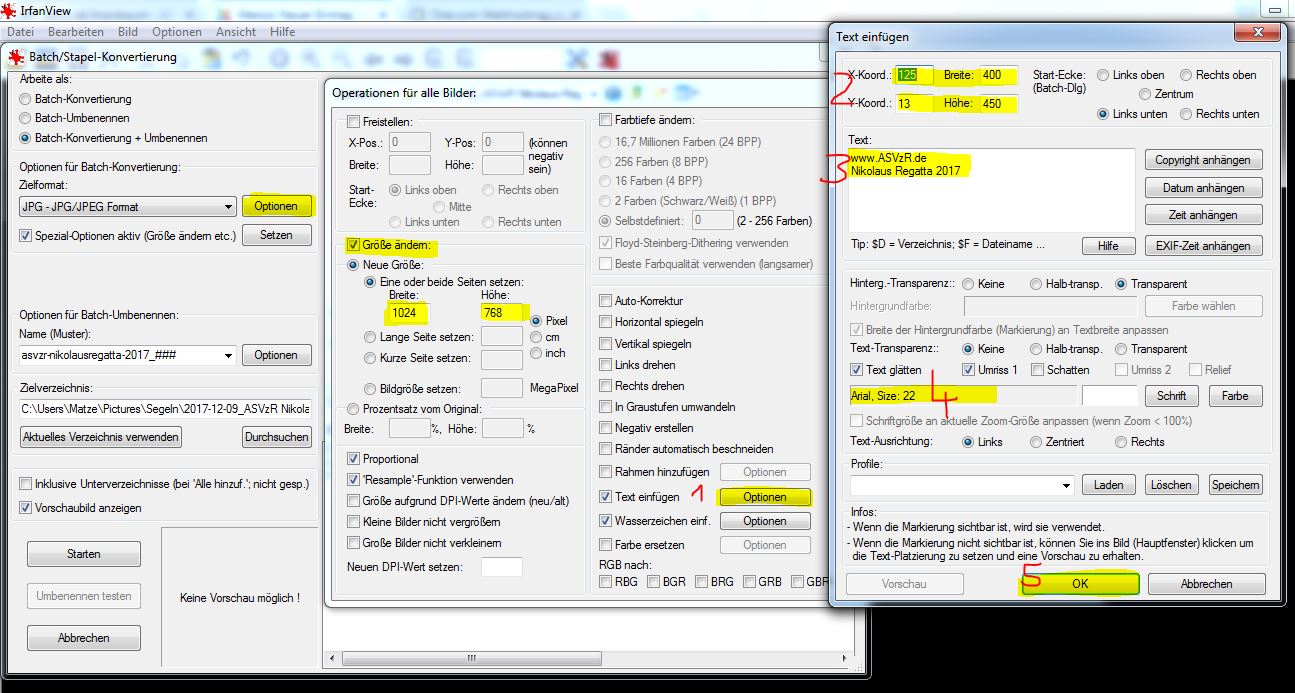Screen dimensions: 1295x693
Task: Toggle the Text einfügen checkbox
Action: click(606, 497)
